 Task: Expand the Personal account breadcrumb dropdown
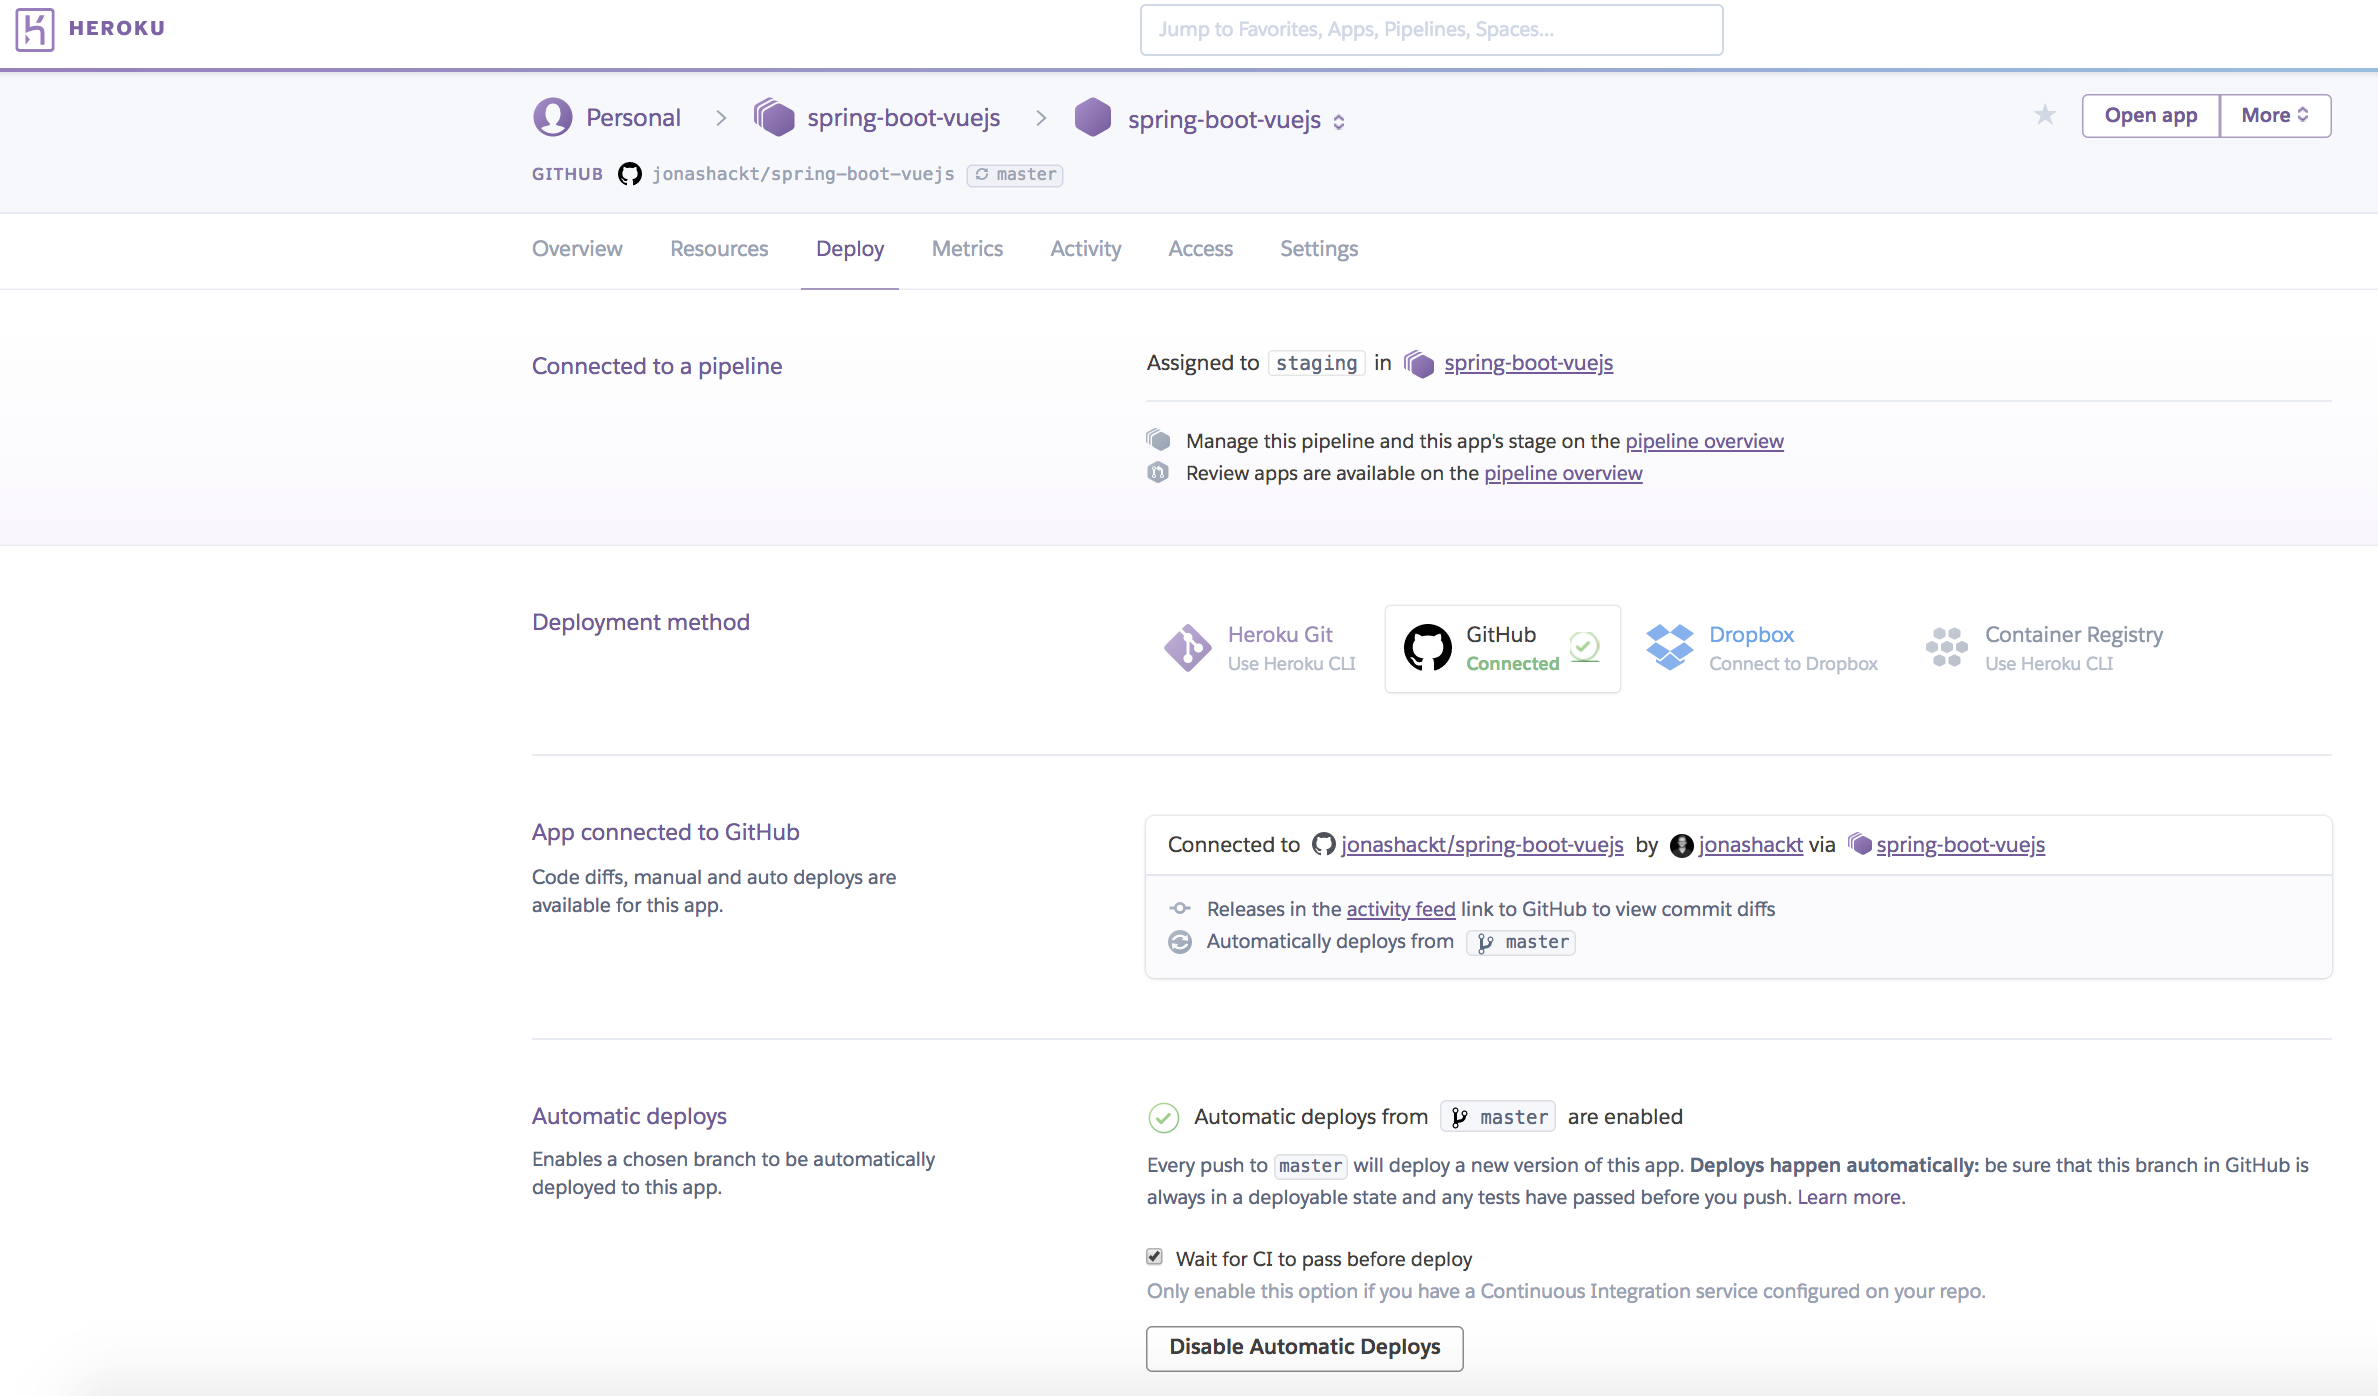tap(631, 118)
